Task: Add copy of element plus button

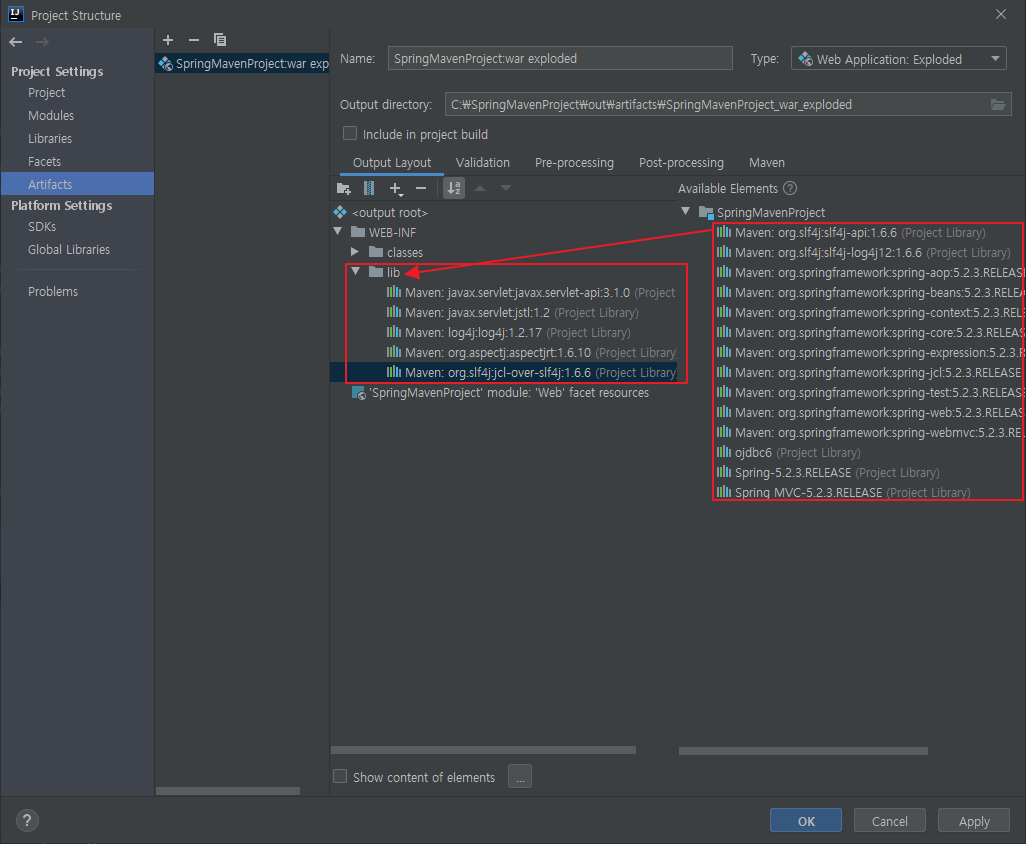Action: pos(396,188)
